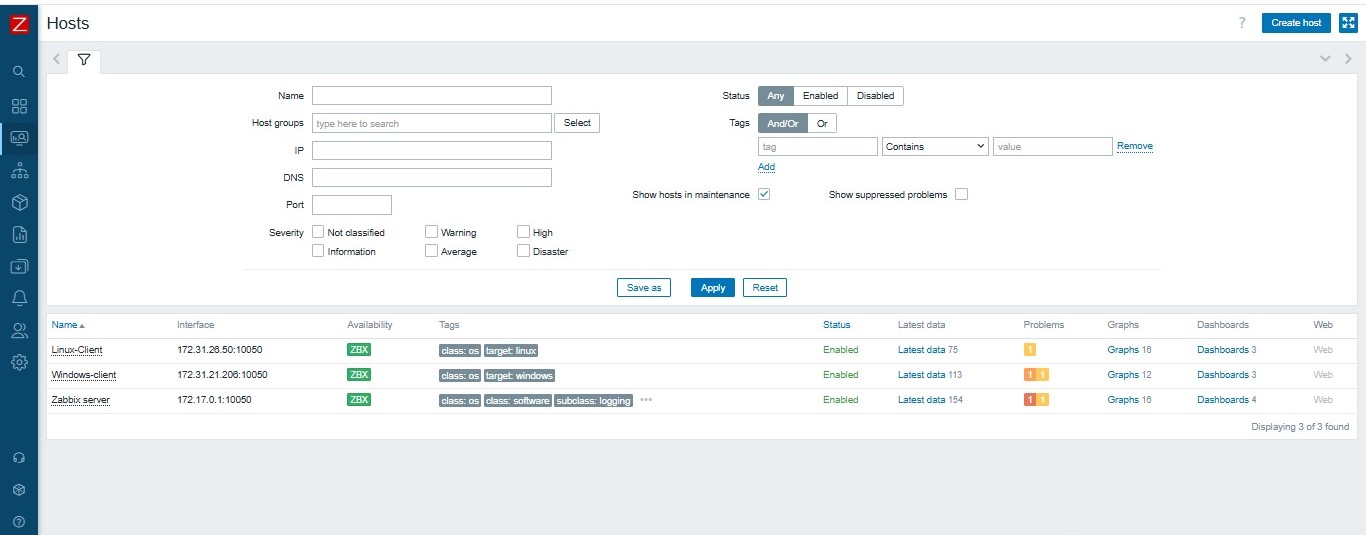
Task: Click Select for host groups
Action: click(577, 123)
